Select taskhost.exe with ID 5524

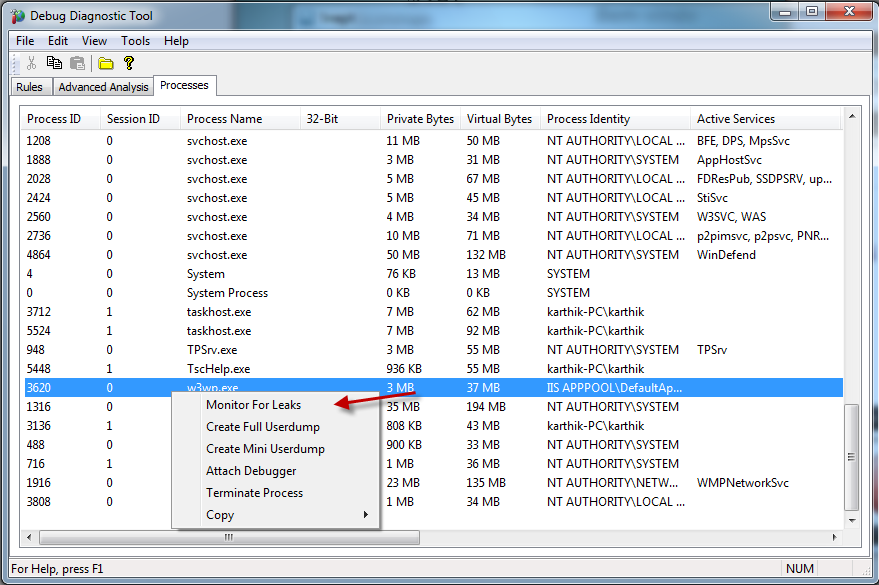433,331
